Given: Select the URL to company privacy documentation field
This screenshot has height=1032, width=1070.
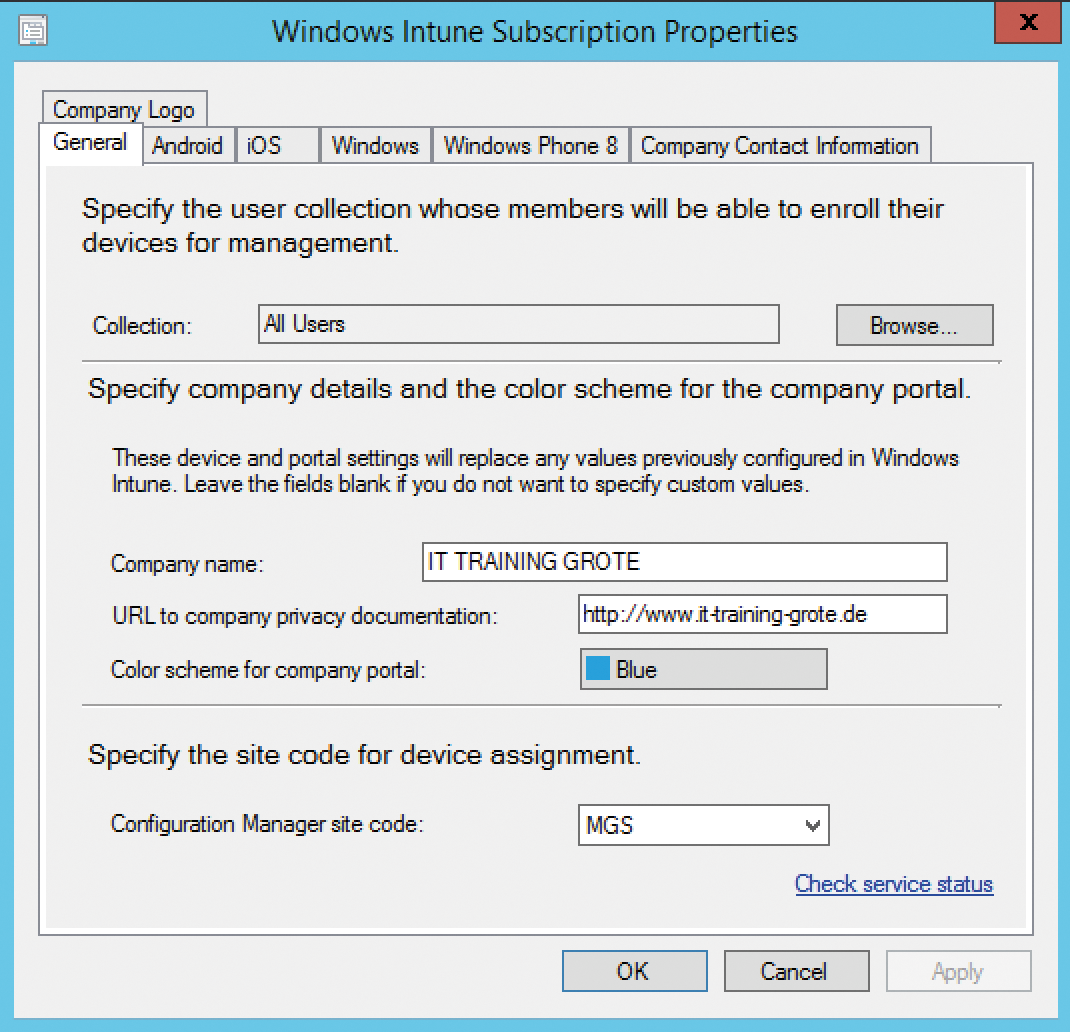Looking at the screenshot, I should point(762,614).
